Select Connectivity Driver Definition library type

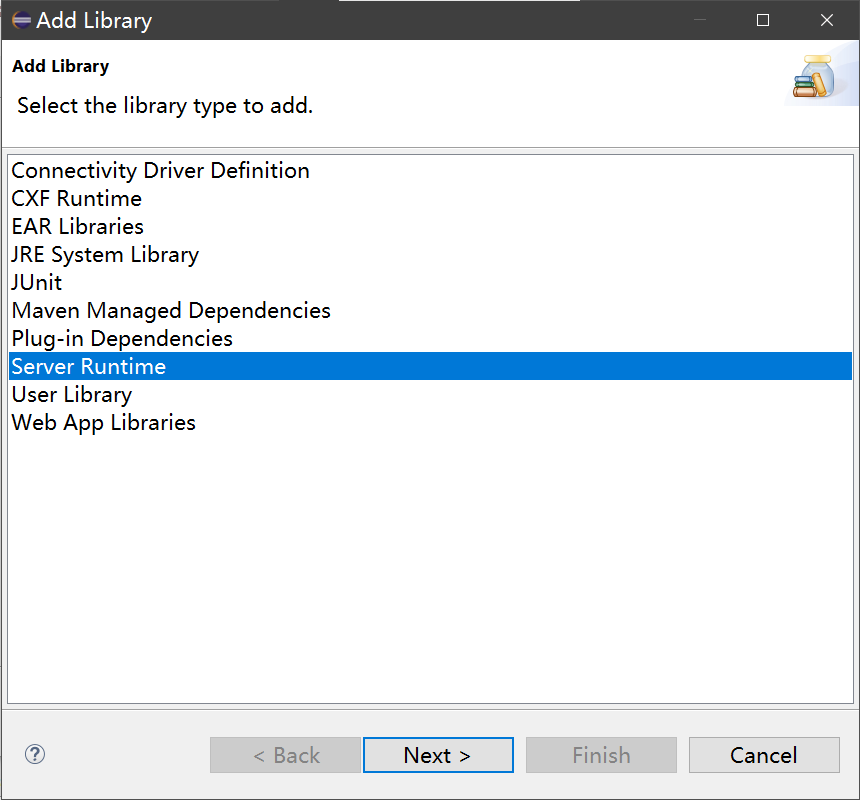160,171
